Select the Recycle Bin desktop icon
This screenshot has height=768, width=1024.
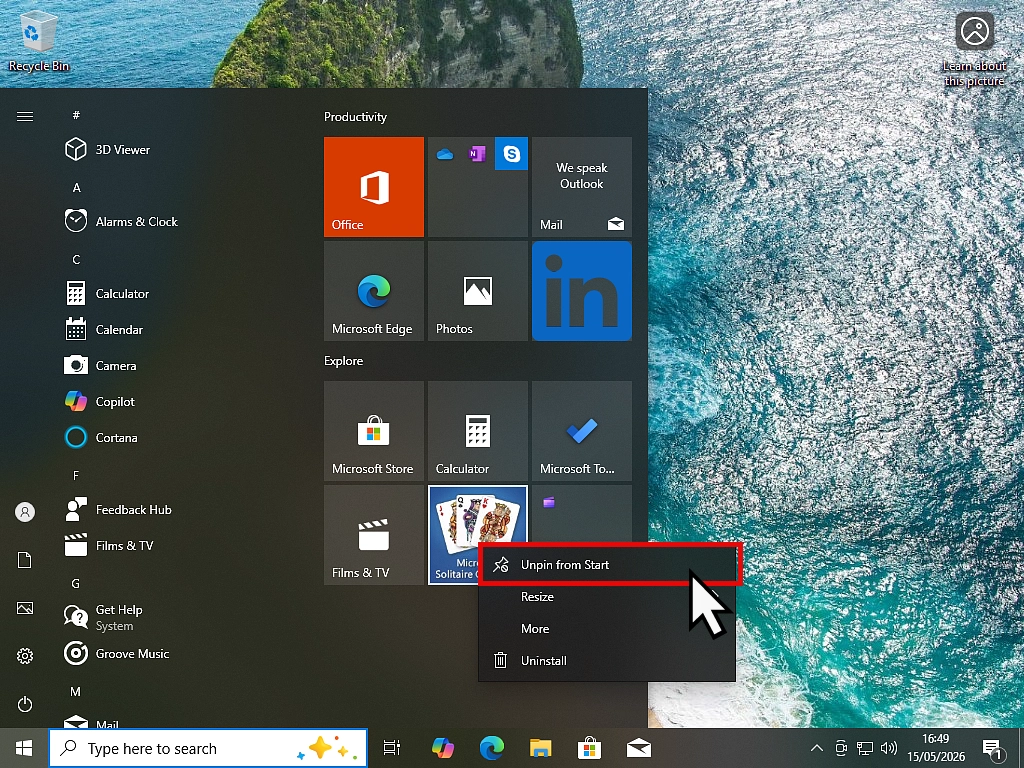click(x=39, y=41)
